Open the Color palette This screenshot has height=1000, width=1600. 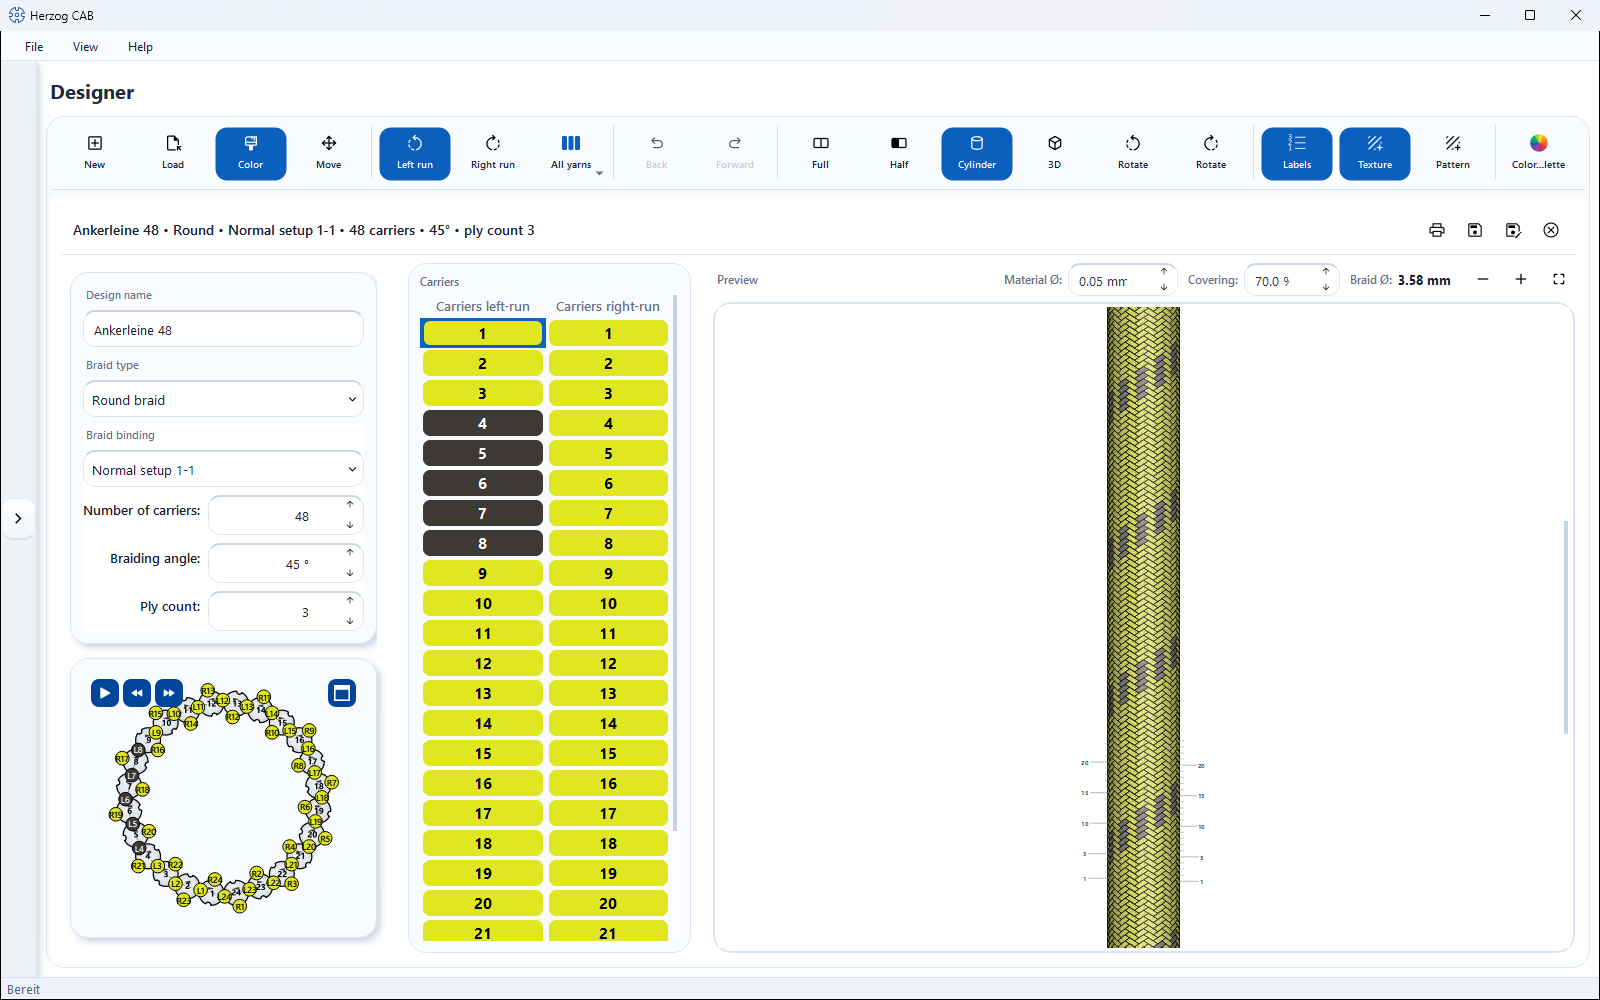tap(1539, 153)
